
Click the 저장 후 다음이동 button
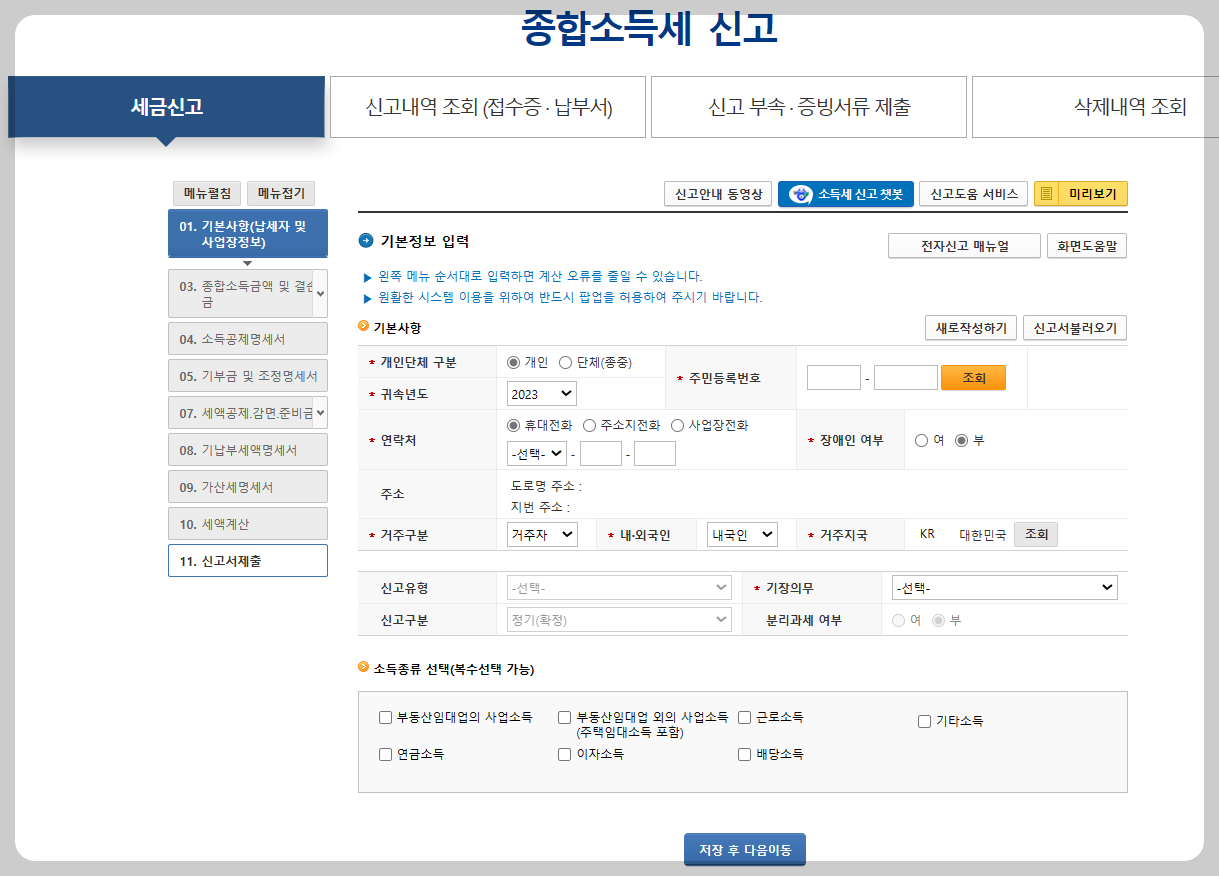tap(745, 850)
